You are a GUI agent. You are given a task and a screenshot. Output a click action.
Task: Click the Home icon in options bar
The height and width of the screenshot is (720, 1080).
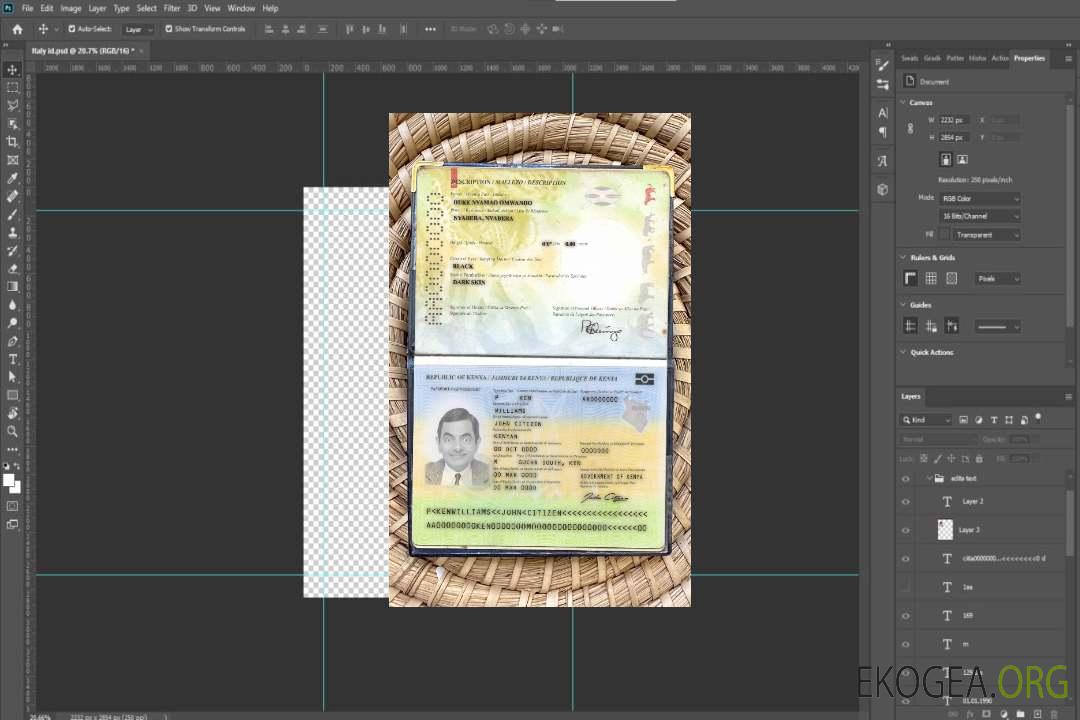coord(17,29)
